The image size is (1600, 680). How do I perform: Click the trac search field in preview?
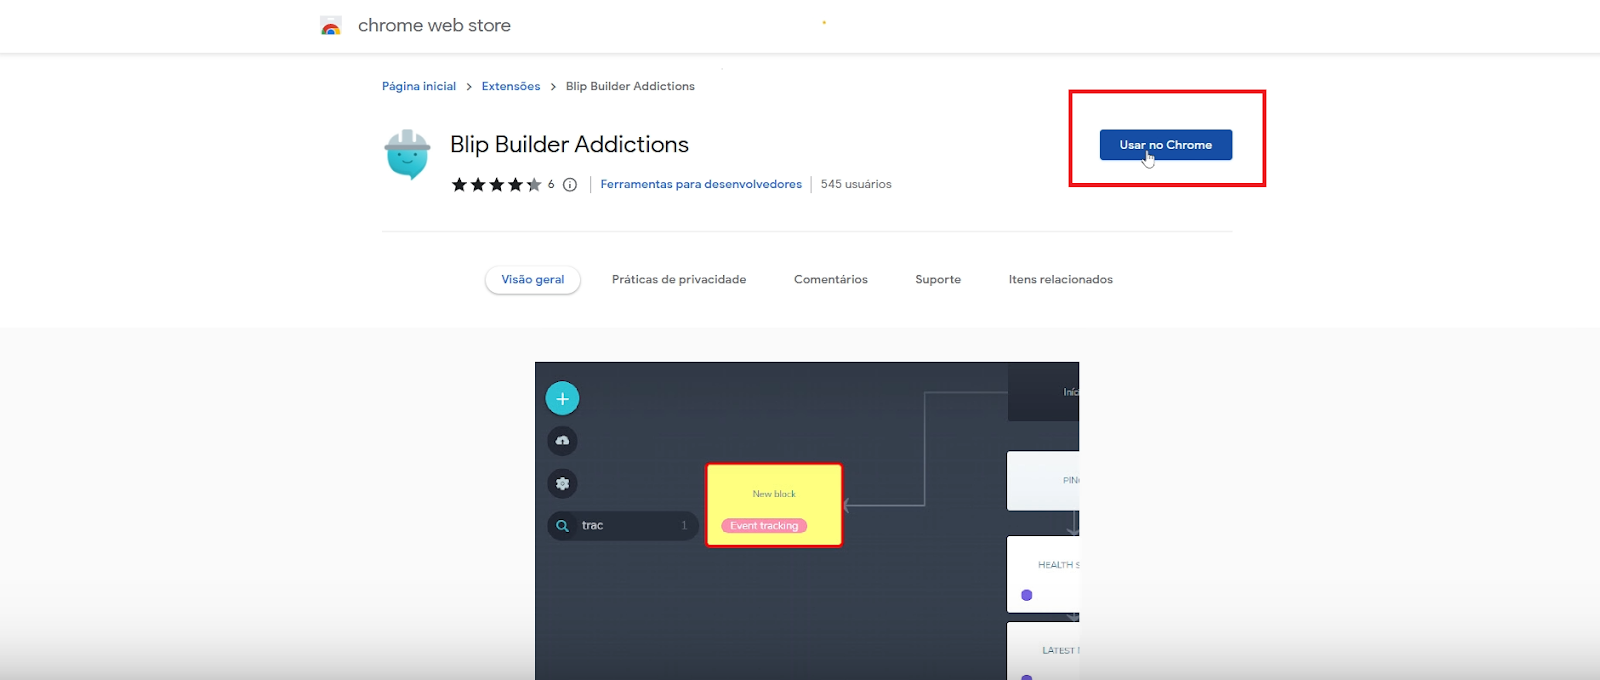click(x=622, y=526)
